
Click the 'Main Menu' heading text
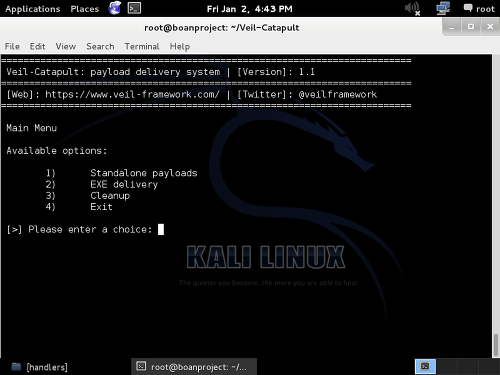tap(31, 128)
